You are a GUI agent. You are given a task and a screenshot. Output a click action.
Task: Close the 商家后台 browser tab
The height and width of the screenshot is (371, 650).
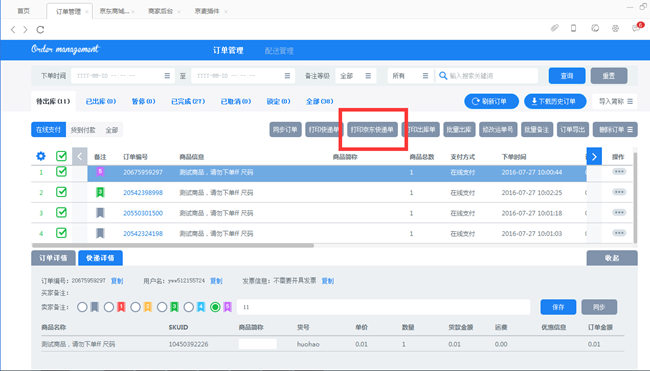point(179,12)
